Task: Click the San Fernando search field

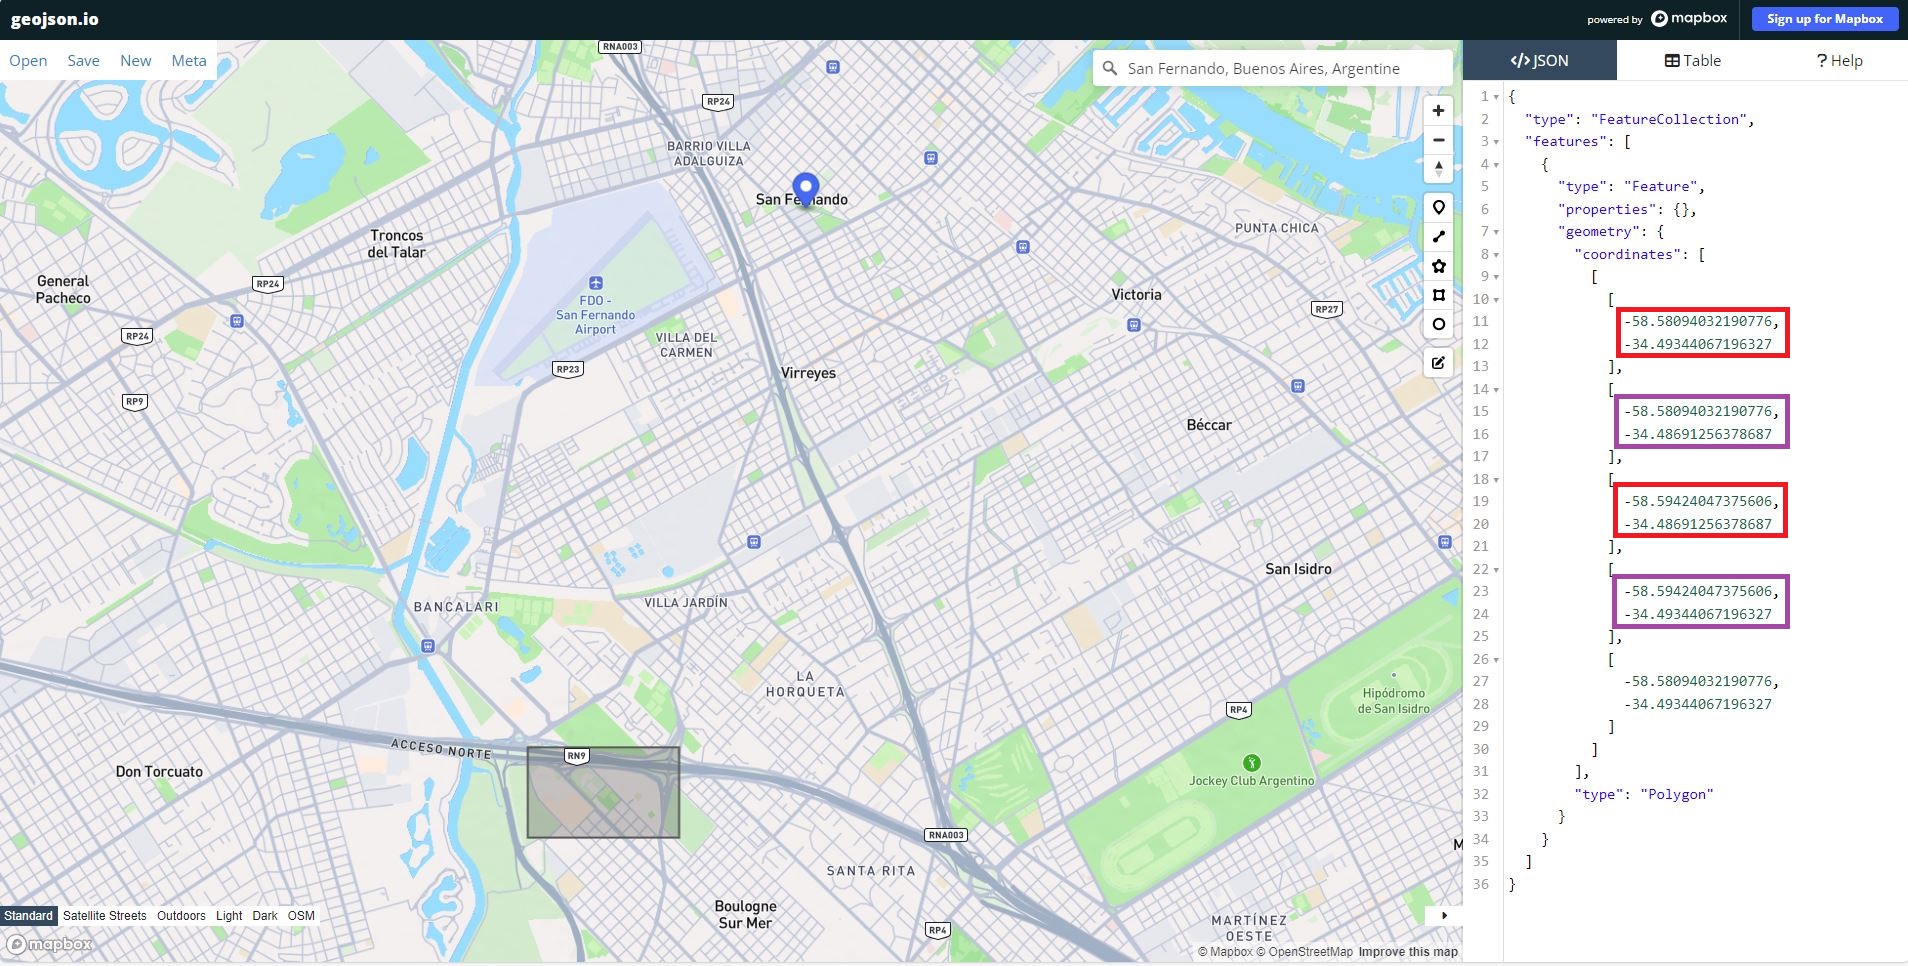Action: (x=1272, y=68)
